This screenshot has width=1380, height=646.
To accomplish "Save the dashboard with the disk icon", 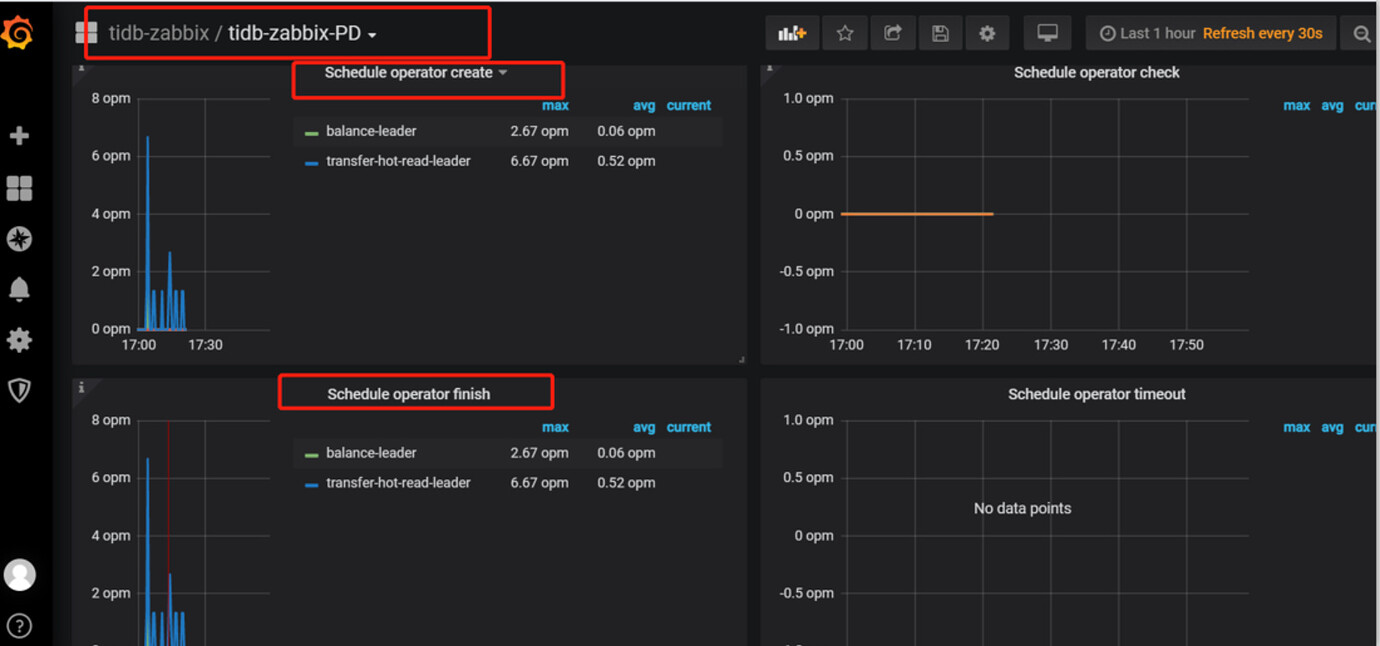I will [x=940, y=34].
